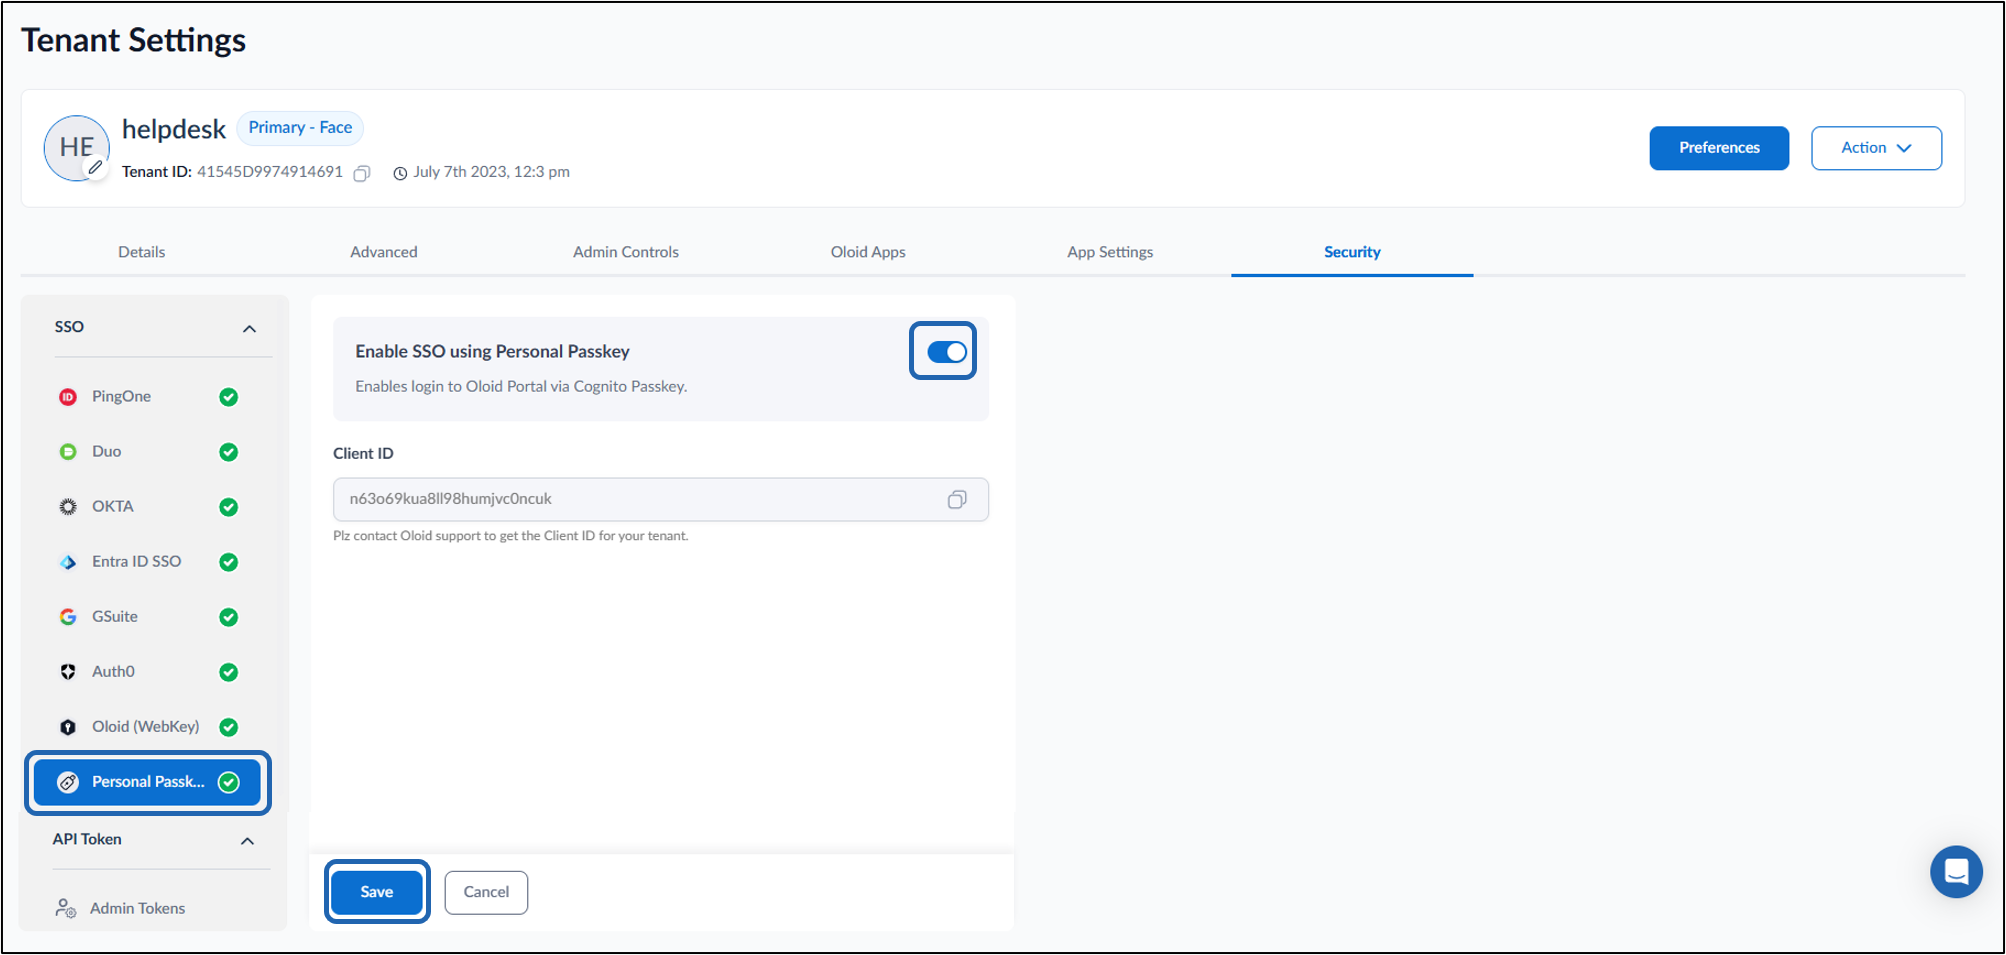This screenshot has height=955, width=2006.
Task: Click the GSuite Google logo icon
Action: coord(68,617)
